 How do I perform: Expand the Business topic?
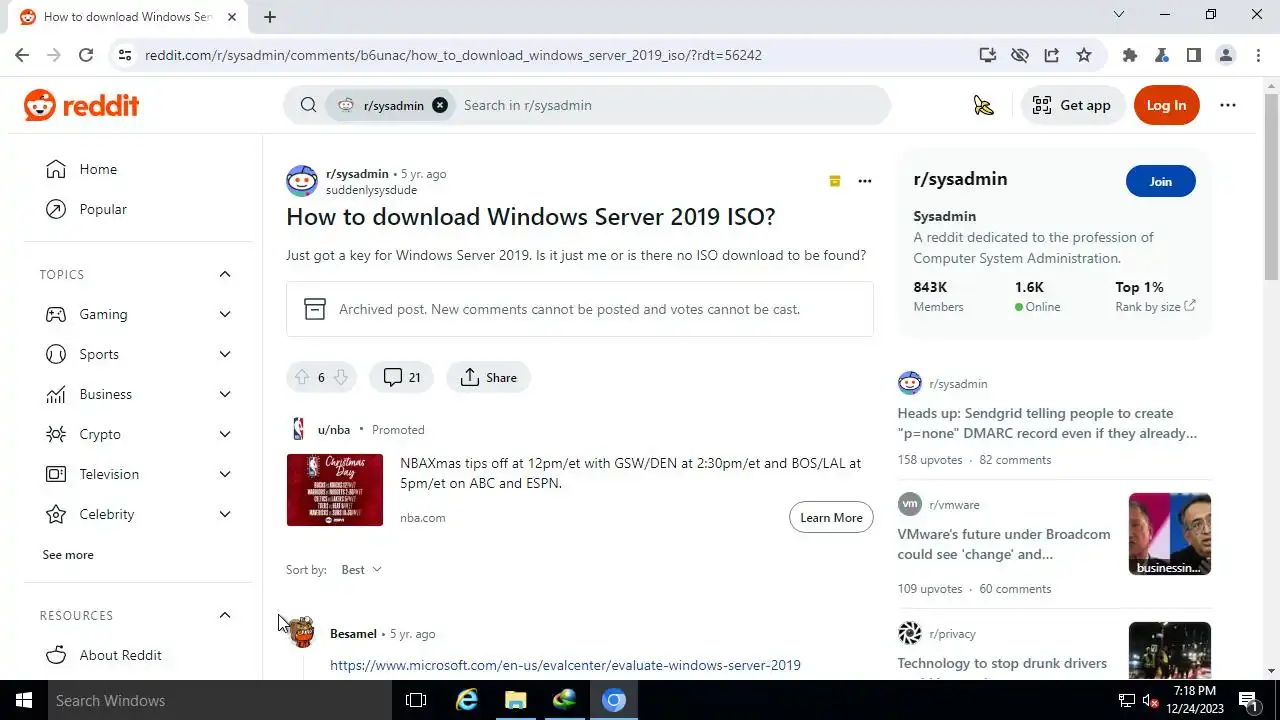225,394
